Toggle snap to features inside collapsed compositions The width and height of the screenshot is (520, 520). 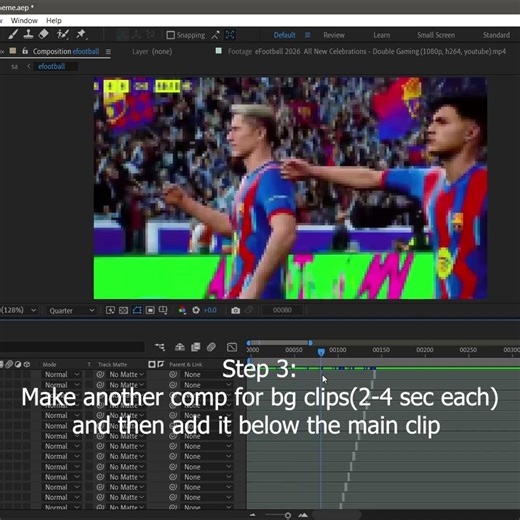click(x=230, y=35)
